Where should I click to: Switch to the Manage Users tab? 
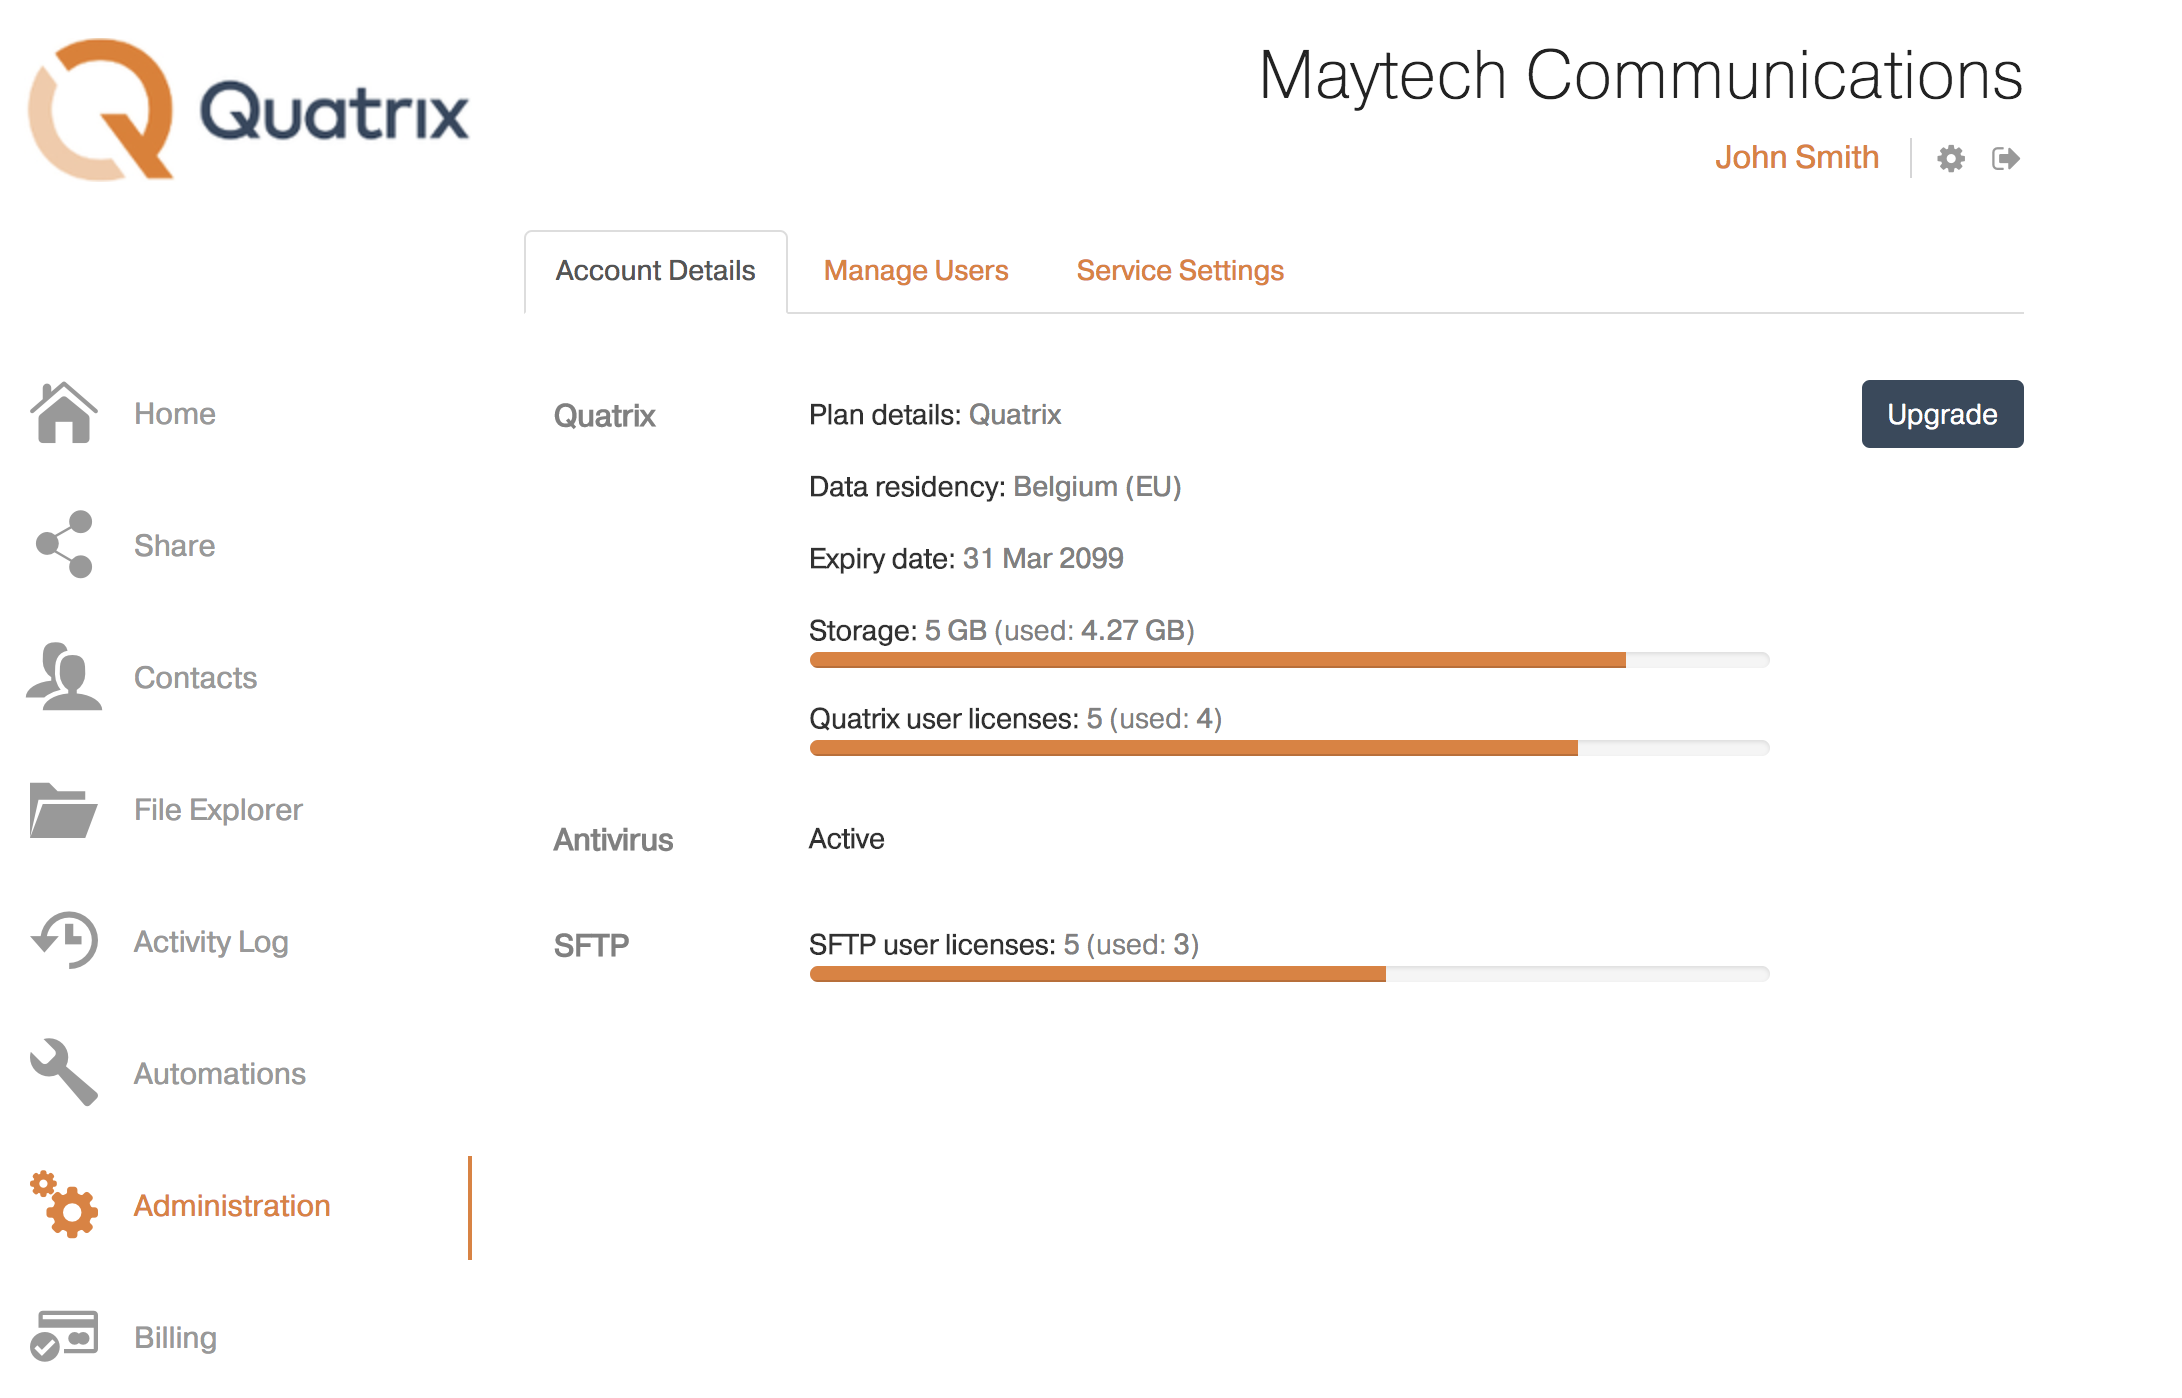(x=915, y=271)
